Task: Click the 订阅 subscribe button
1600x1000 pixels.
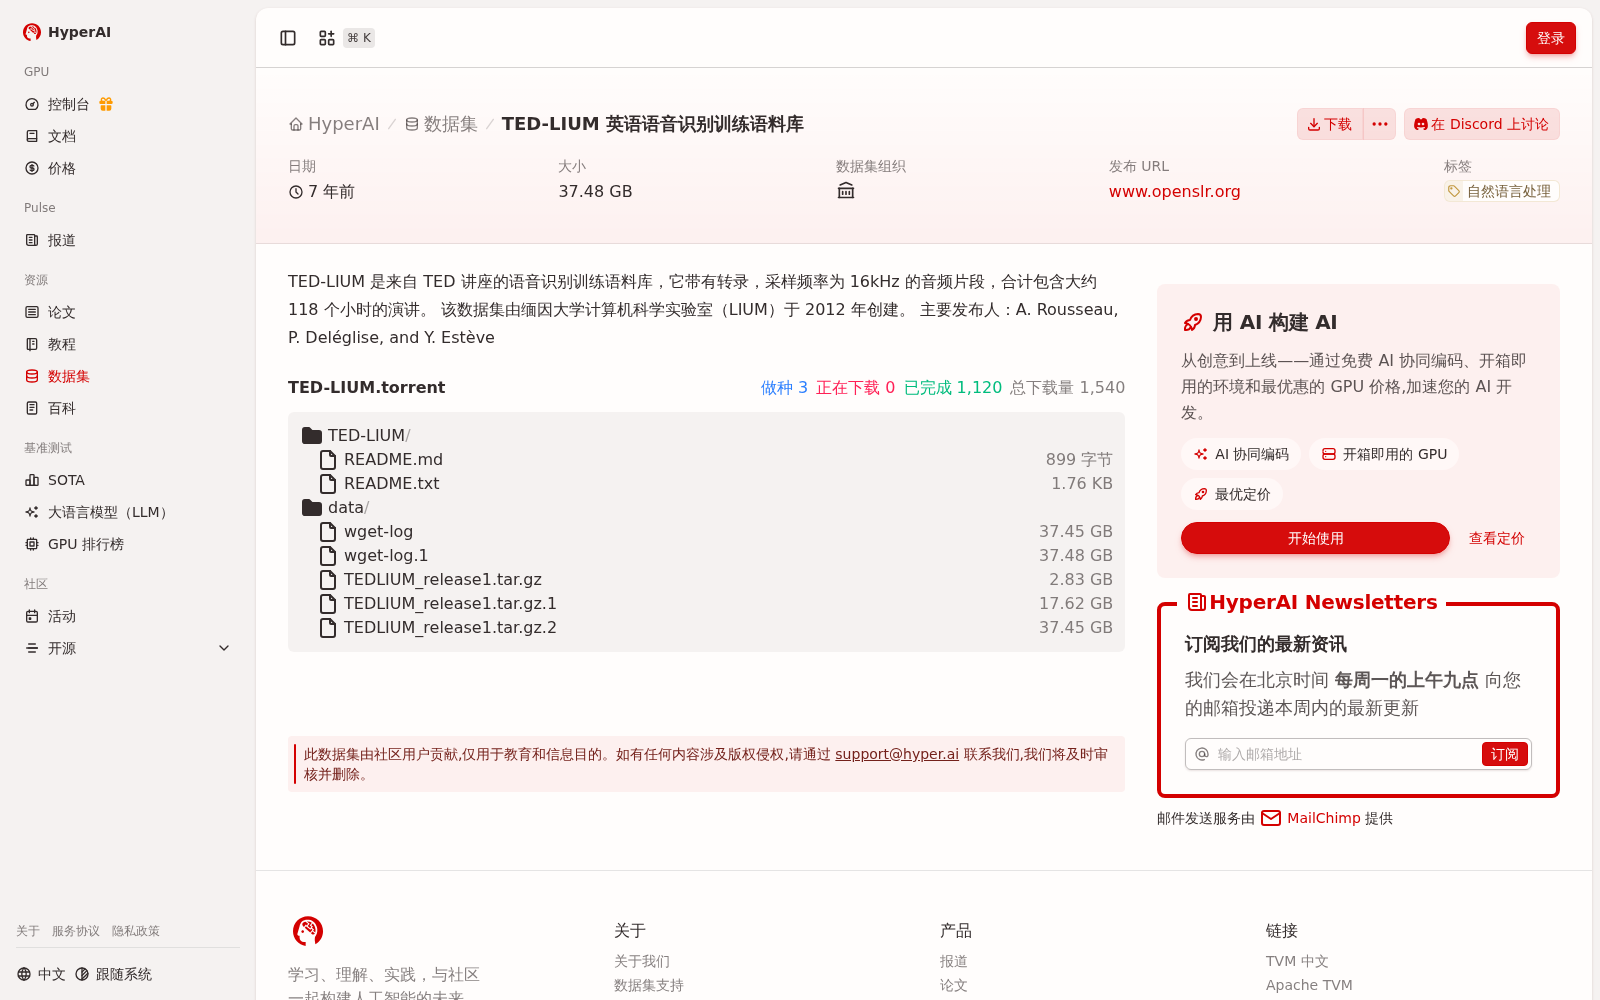Action: coord(1504,754)
